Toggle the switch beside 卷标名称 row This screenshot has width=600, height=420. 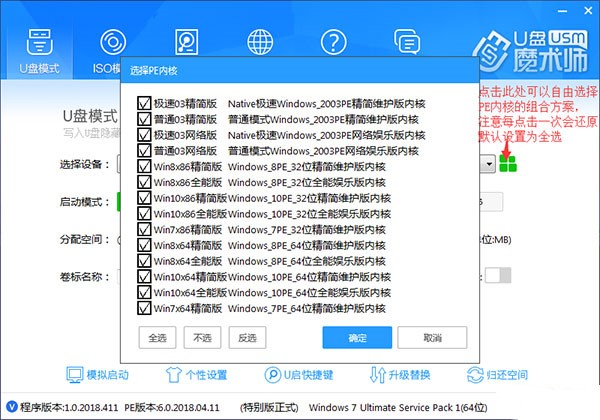[x=498, y=275]
